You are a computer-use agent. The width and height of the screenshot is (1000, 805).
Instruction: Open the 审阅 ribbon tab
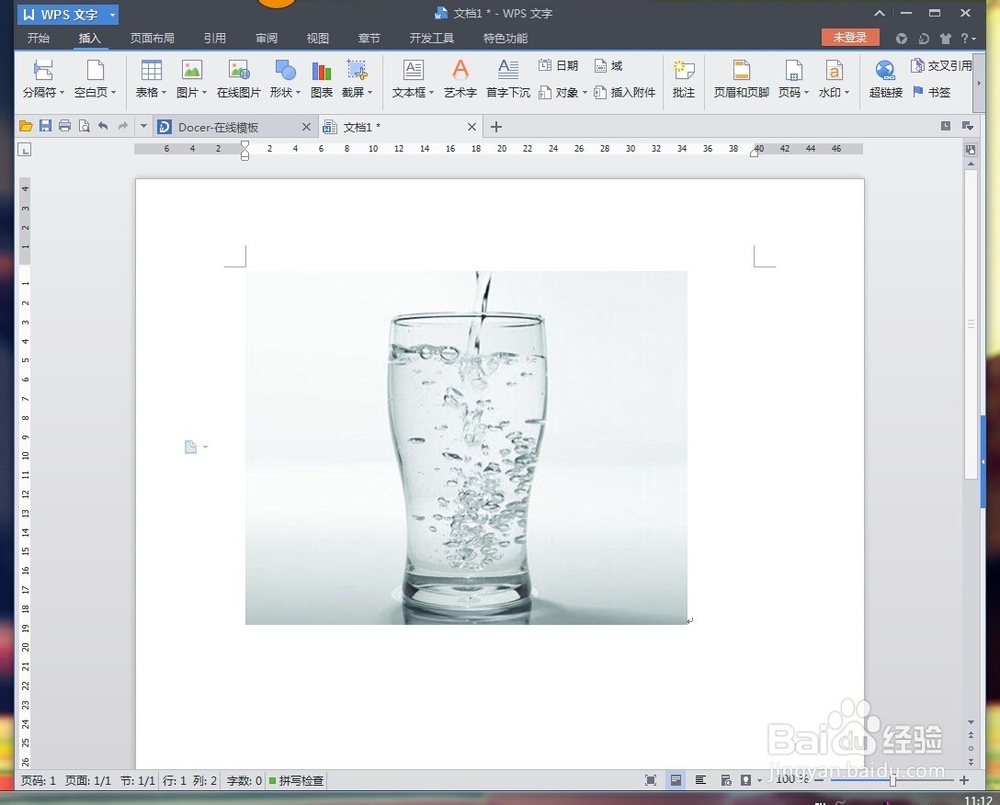click(266, 38)
